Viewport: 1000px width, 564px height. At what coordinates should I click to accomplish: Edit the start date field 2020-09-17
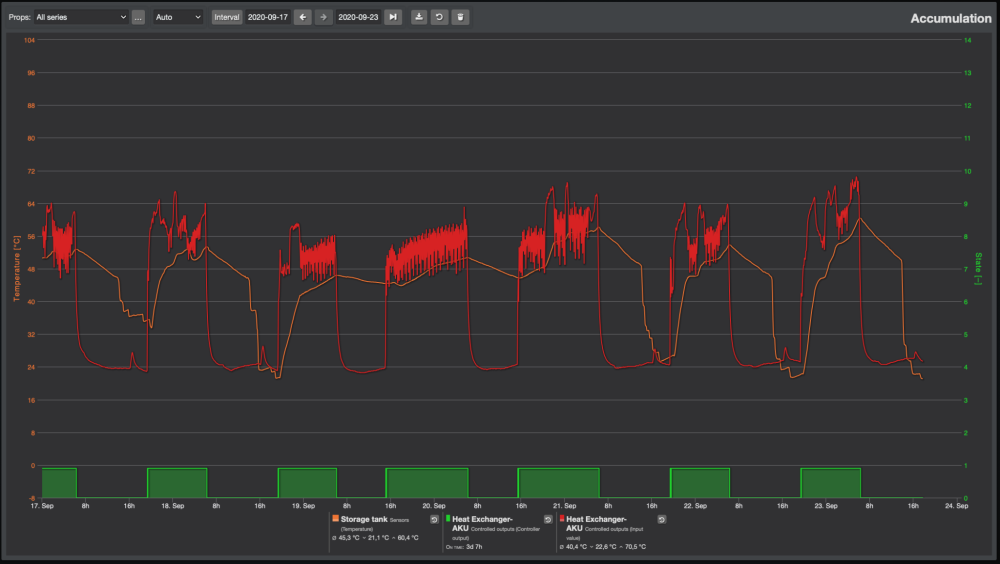point(268,17)
